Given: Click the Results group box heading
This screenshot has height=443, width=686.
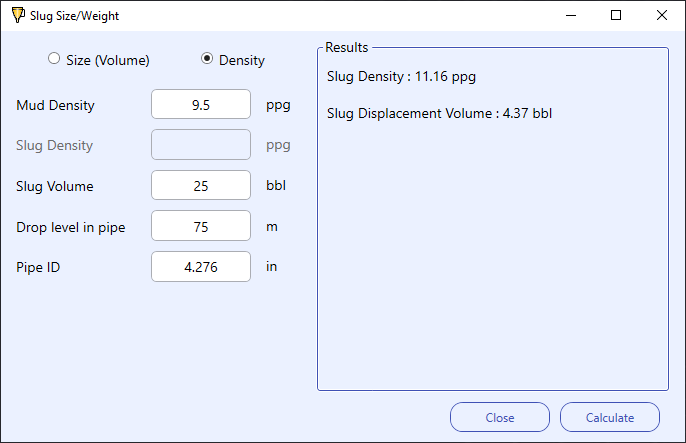Looking at the screenshot, I should 347,47.
